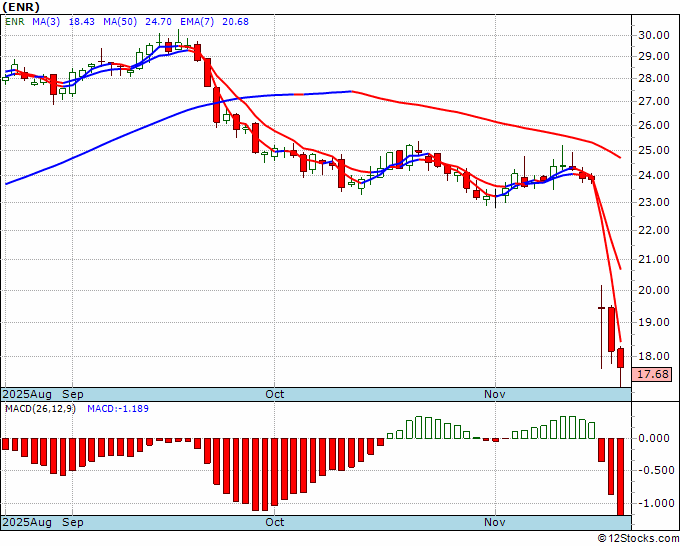Click the Oct label on price chart axis

(x=275, y=394)
